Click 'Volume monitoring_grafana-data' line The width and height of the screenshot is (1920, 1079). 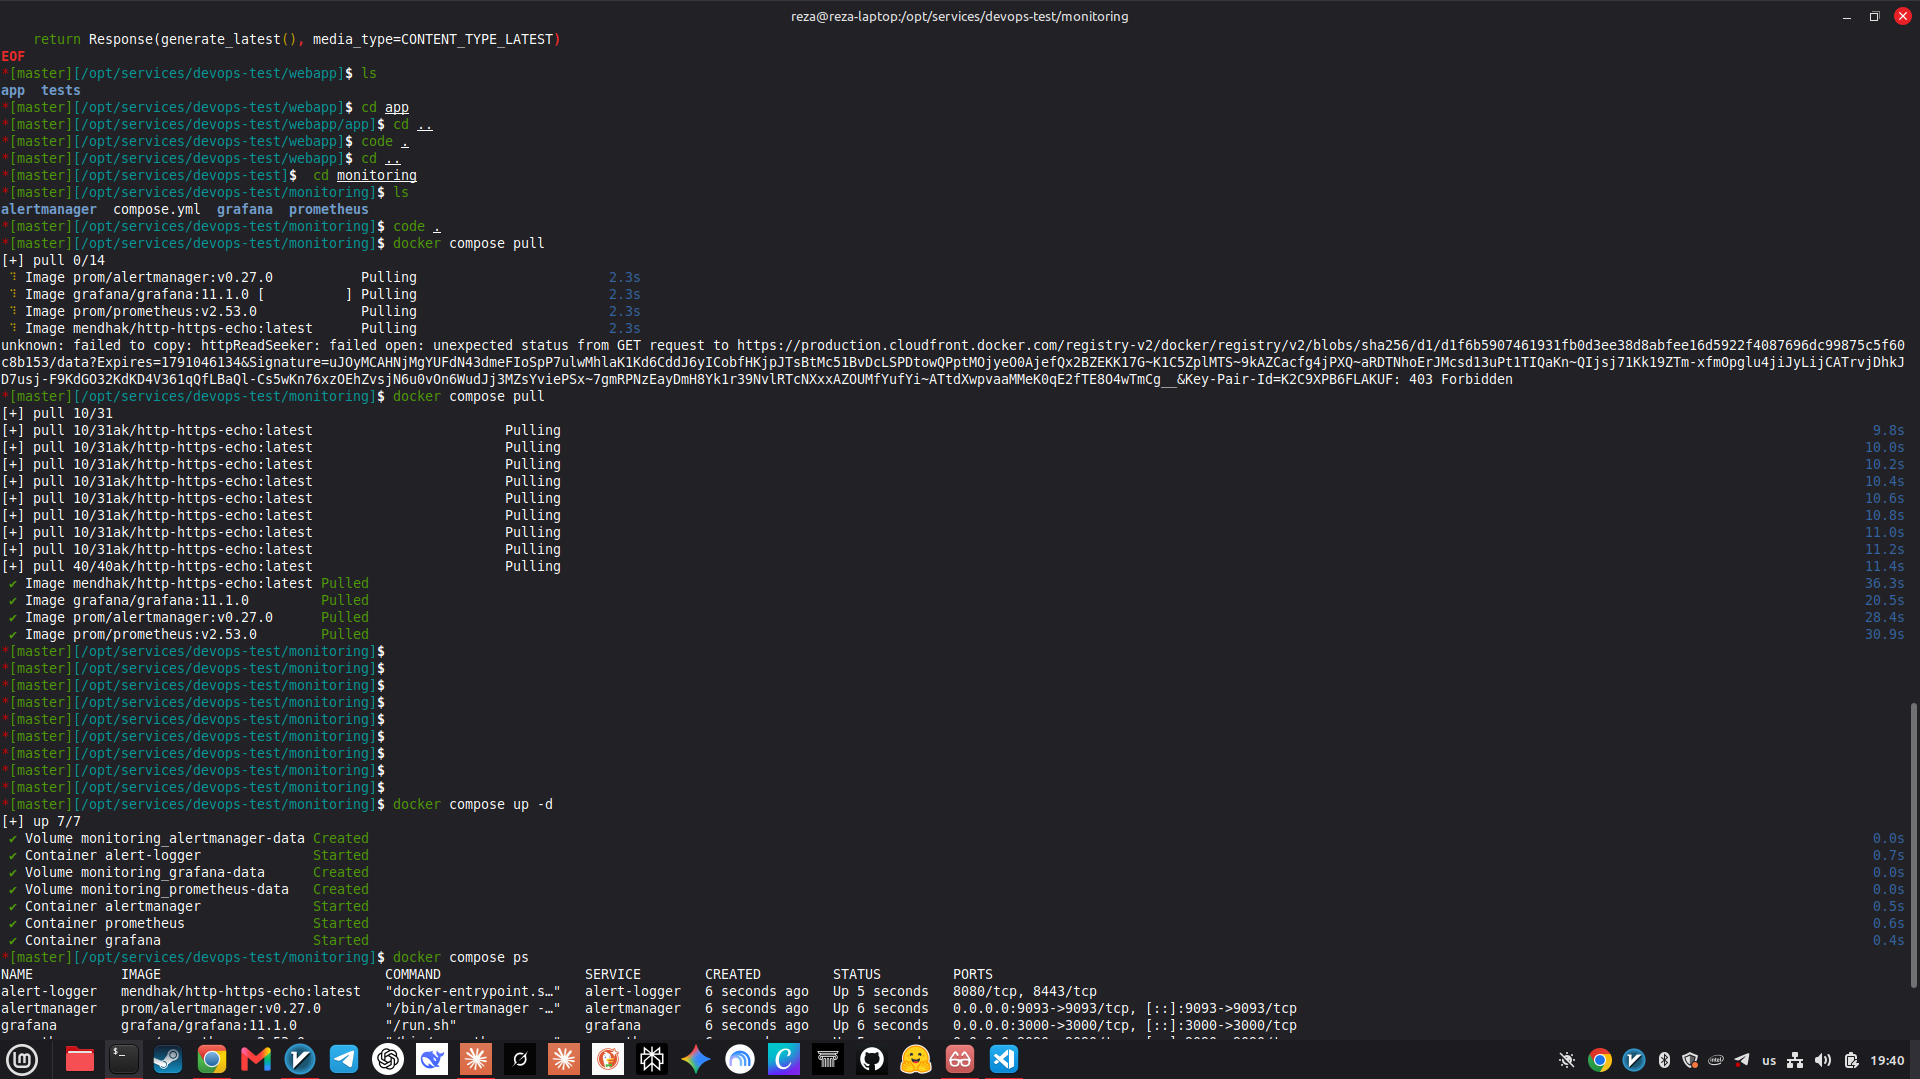click(144, 872)
